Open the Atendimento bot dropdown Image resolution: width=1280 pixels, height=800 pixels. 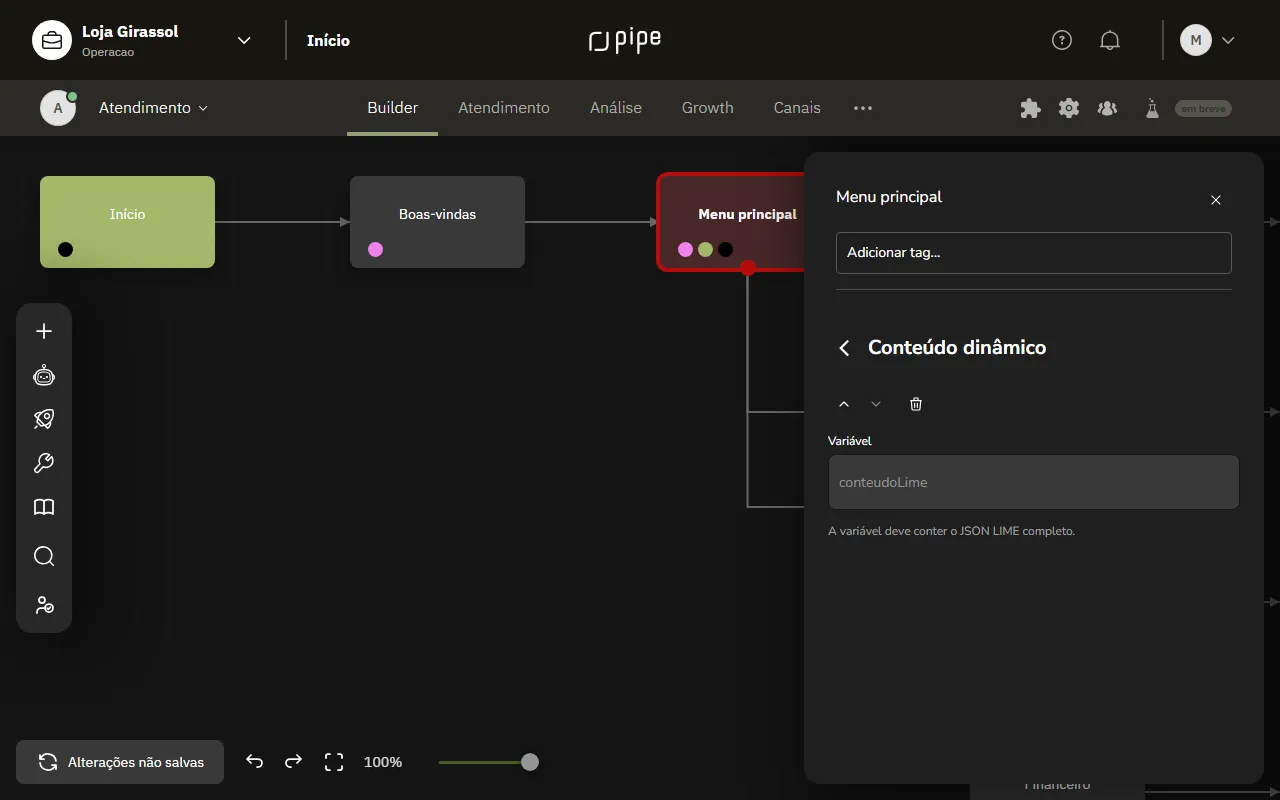pos(153,108)
